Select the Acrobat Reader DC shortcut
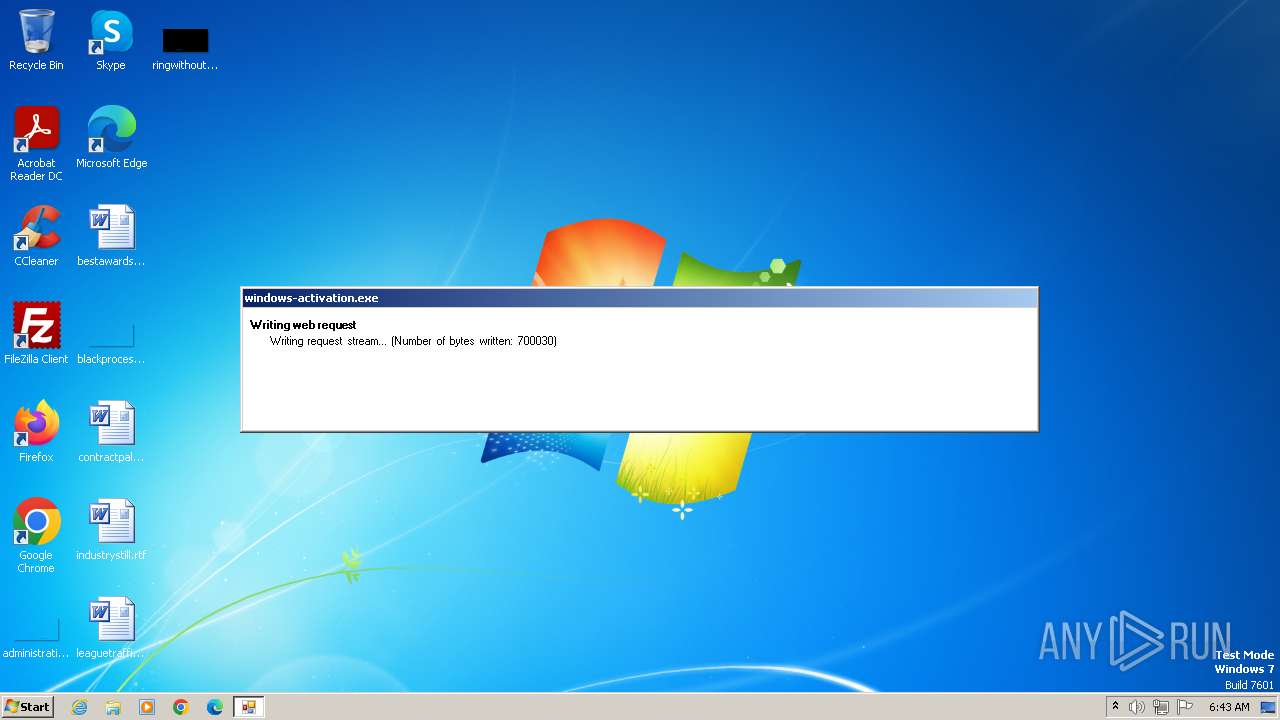1280x720 pixels. tap(36, 143)
